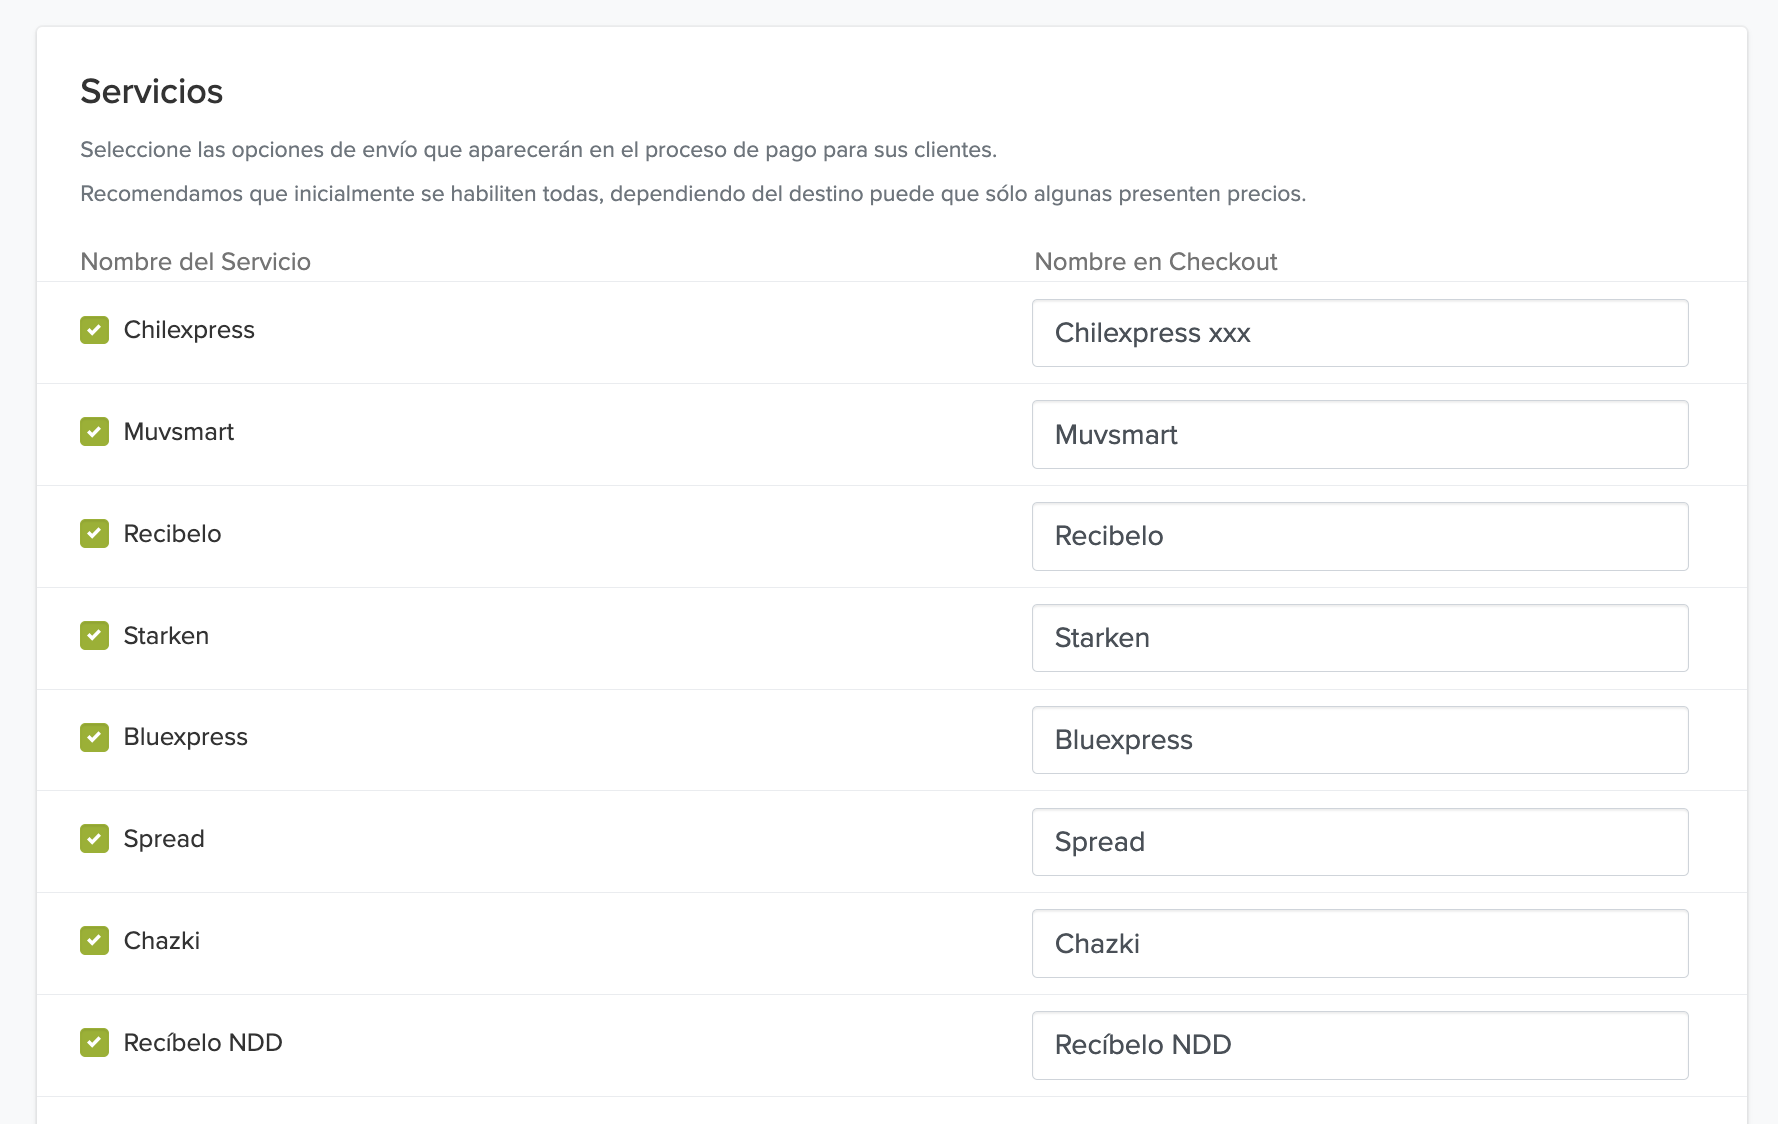The width and height of the screenshot is (1778, 1124).
Task: Click the Muvsmart service label
Action: [x=179, y=432]
